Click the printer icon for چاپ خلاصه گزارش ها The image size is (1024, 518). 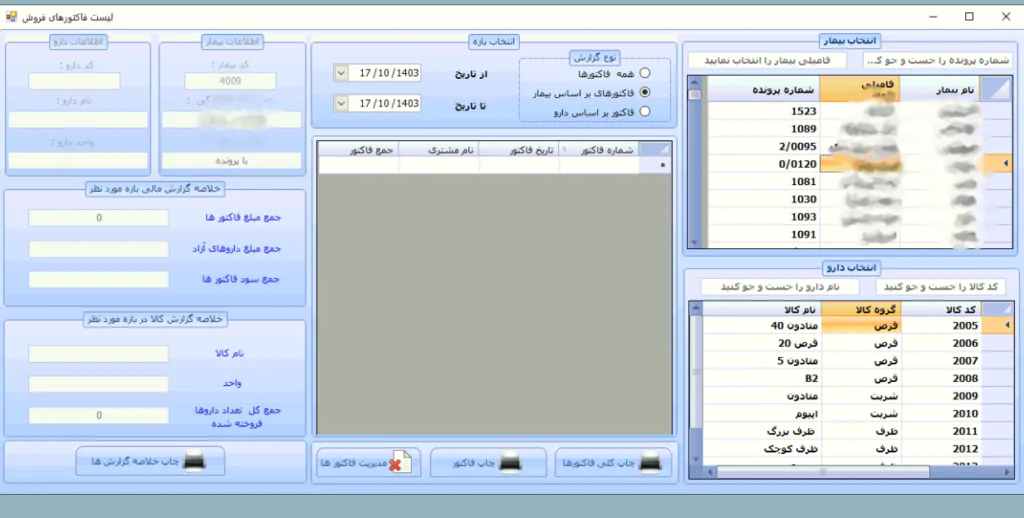(197, 462)
